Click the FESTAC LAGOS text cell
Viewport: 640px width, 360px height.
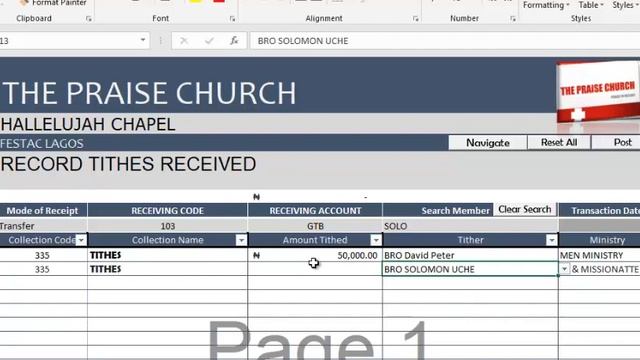click(x=42, y=143)
